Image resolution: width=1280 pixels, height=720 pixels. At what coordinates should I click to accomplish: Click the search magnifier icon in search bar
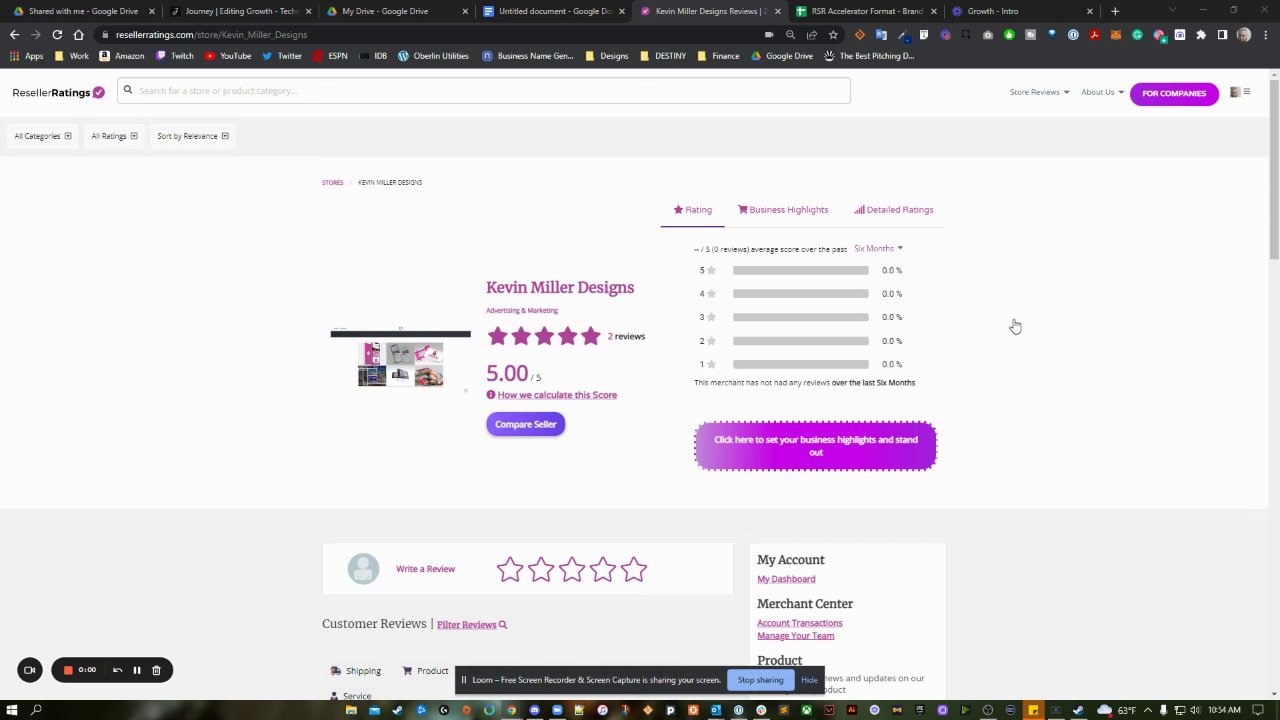tap(128, 90)
